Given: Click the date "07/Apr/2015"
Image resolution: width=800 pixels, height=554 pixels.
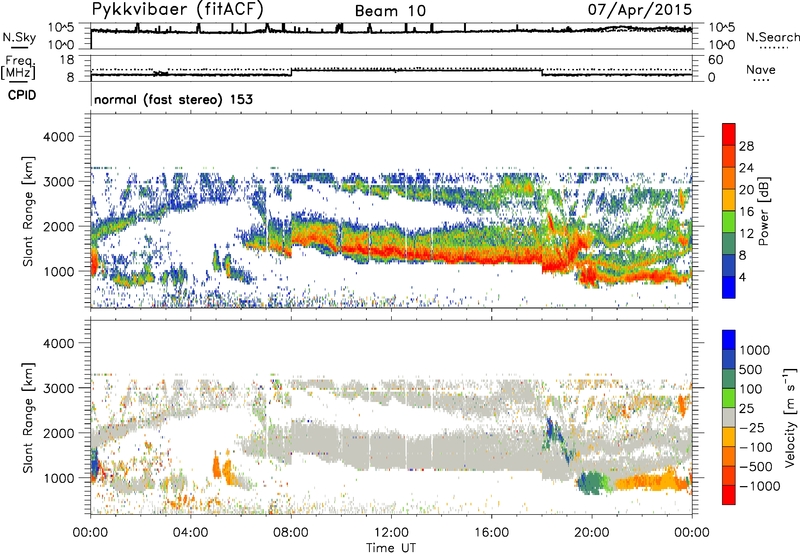Looking at the screenshot, I should coord(640,9).
